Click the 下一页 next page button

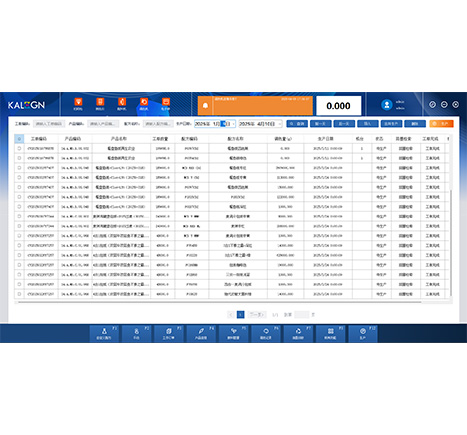(x=256, y=314)
